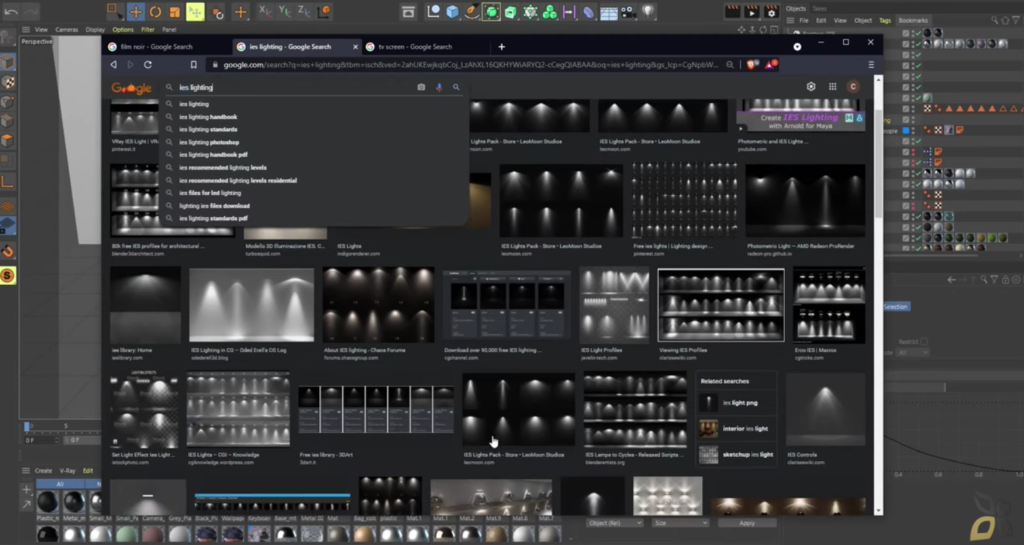The height and width of the screenshot is (545, 1024).
Task: Click the yellow S snapping icon
Action: coord(8,276)
